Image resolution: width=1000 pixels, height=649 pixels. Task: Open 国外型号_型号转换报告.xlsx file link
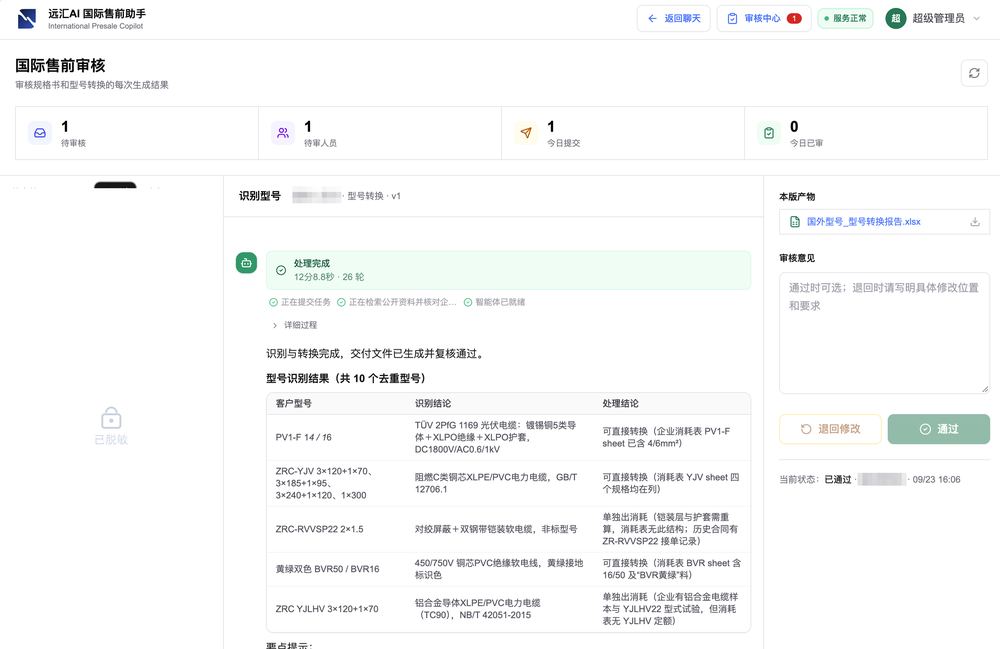pyautogui.click(x=864, y=222)
